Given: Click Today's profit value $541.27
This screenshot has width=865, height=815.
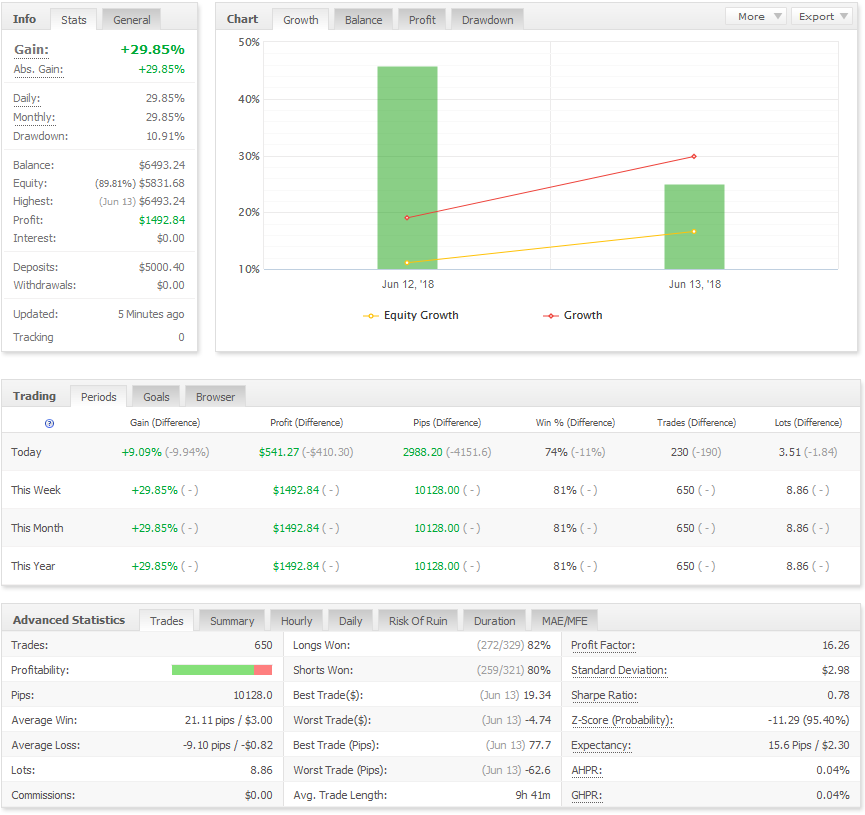Looking at the screenshot, I should (x=279, y=452).
